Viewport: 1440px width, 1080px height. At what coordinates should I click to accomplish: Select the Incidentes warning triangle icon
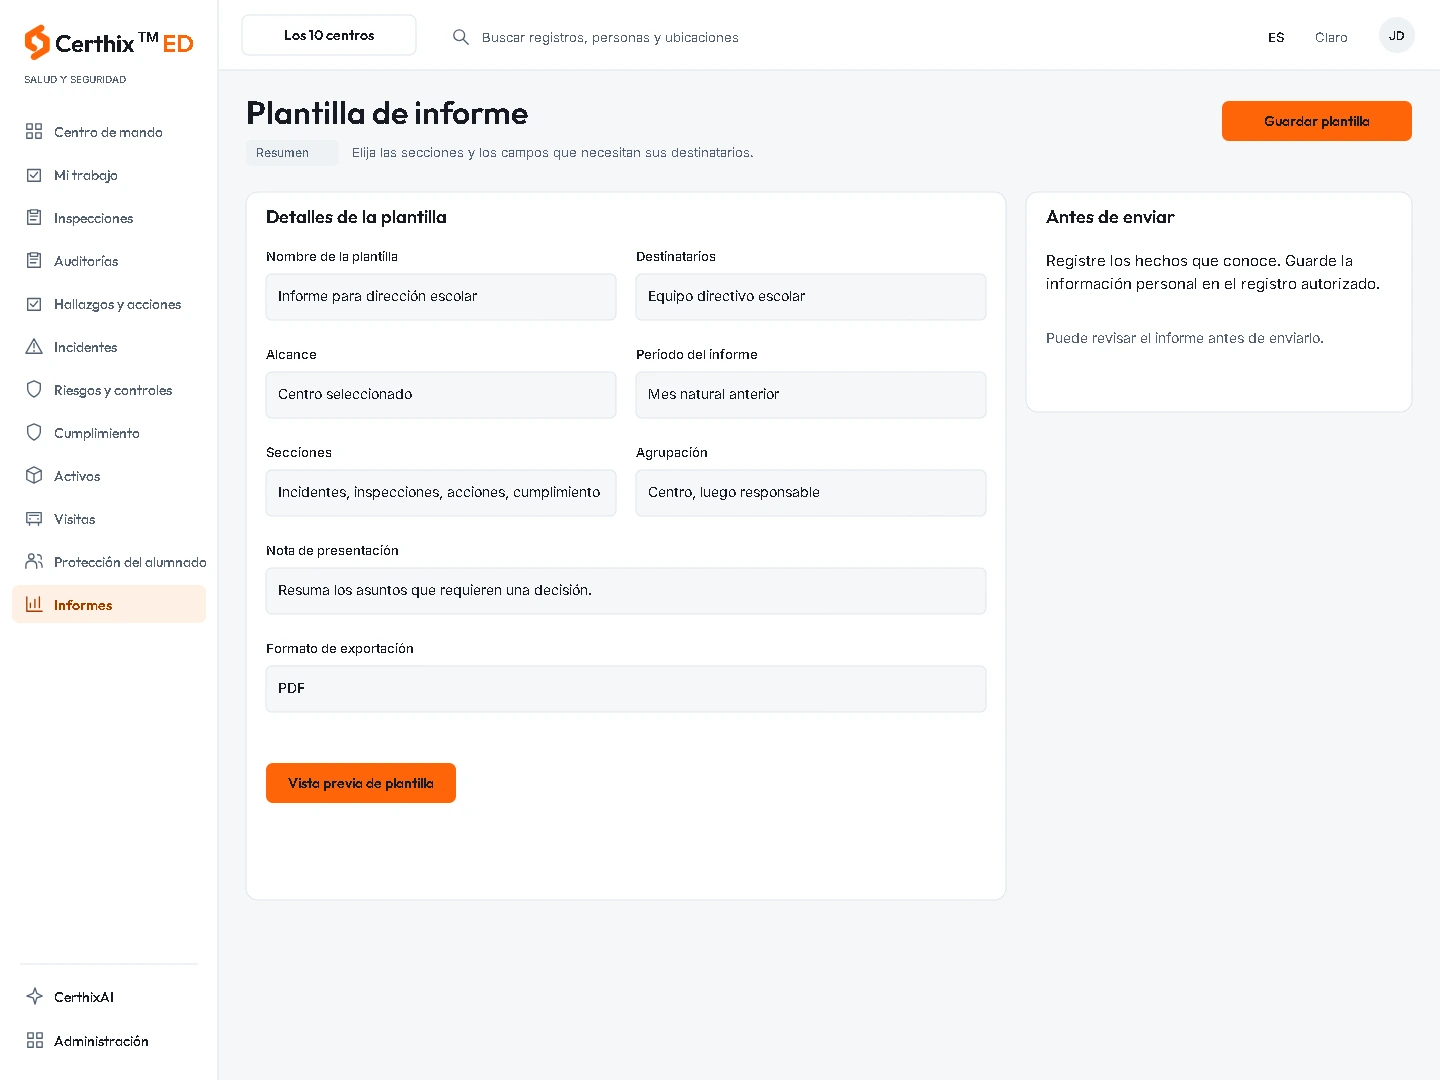[34, 347]
